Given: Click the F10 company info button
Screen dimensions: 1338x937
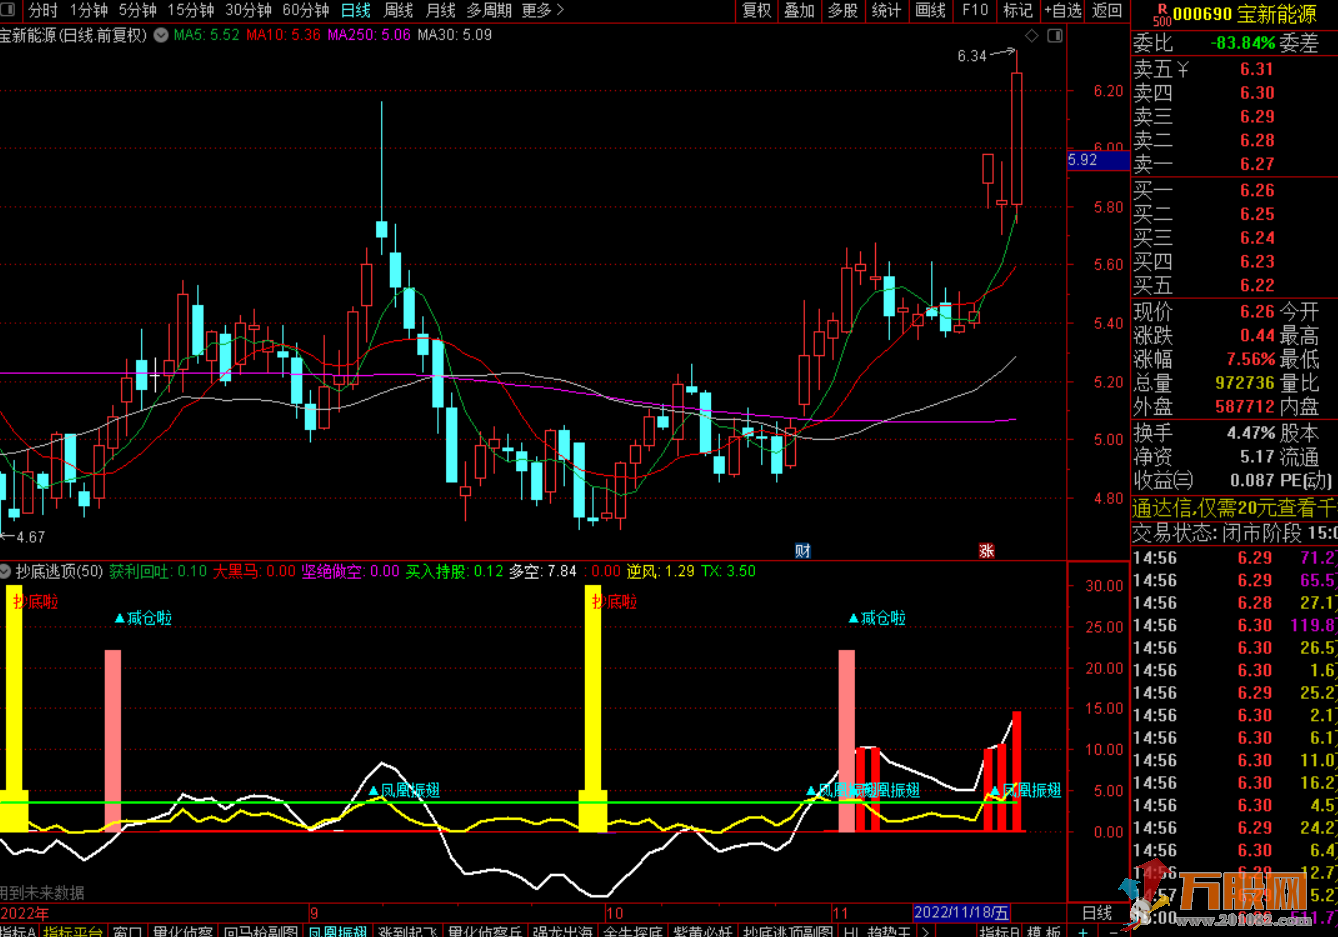Looking at the screenshot, I should pyautogui.click(x=975, y=10).
